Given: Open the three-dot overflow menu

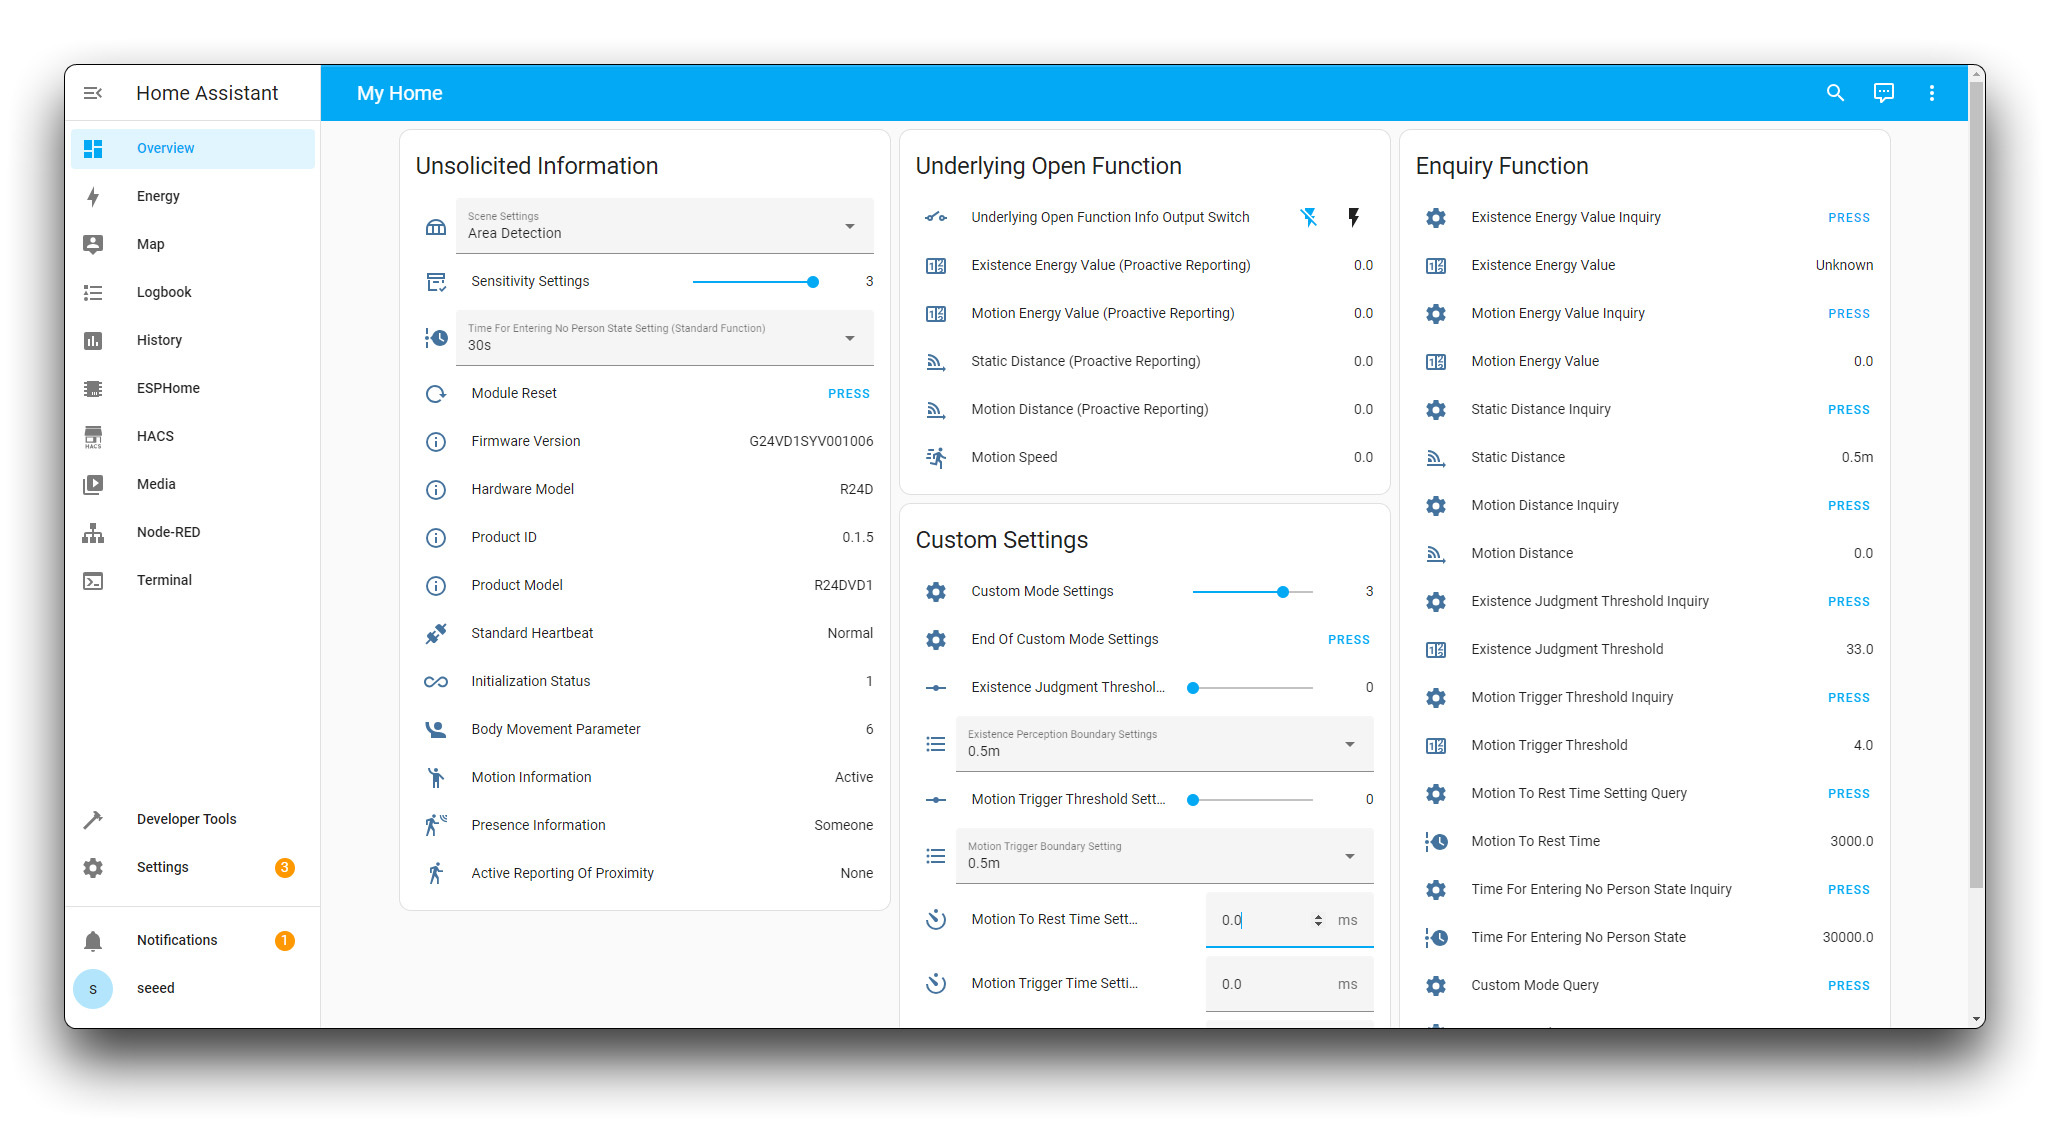Looking at the screenshot, I should click(x=1931, y=93).
